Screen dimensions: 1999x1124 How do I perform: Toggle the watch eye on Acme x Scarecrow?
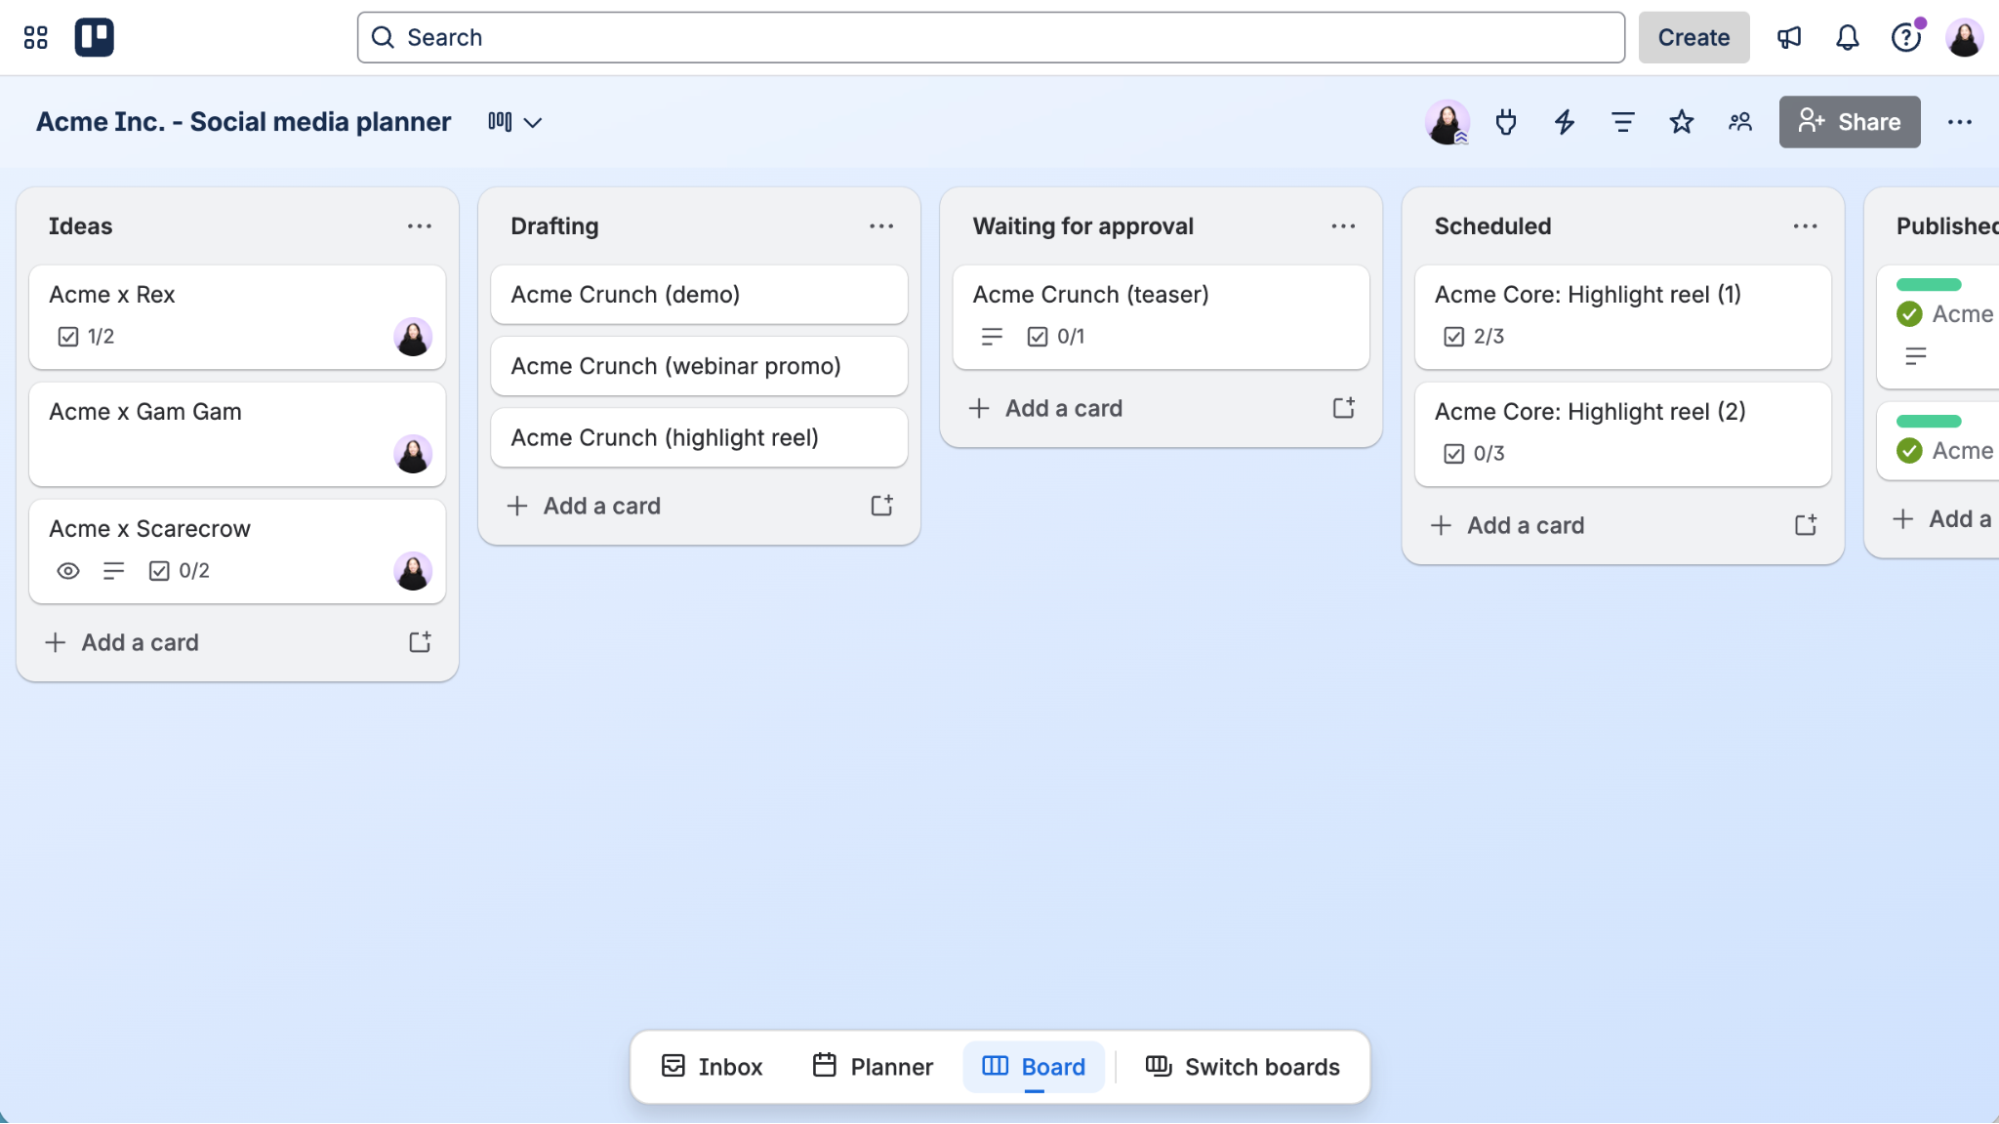(x=68, y=570)
